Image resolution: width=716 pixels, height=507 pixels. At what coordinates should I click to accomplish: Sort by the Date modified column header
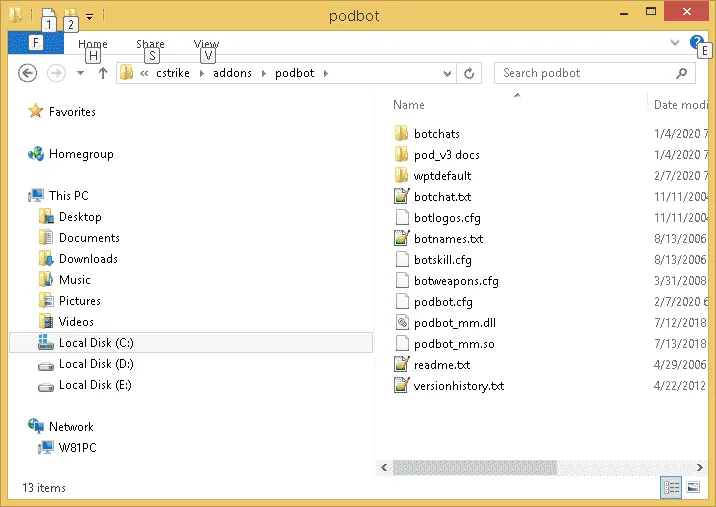click(680, 105)
